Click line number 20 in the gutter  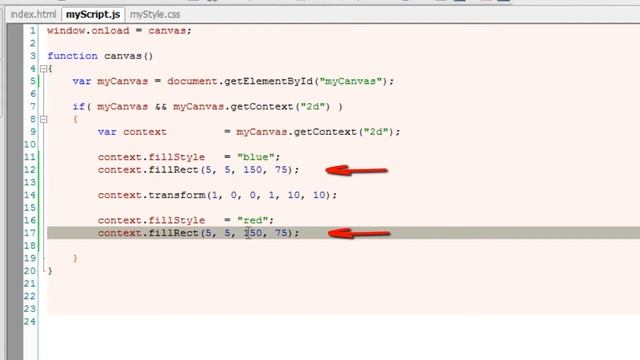(30, 271)
